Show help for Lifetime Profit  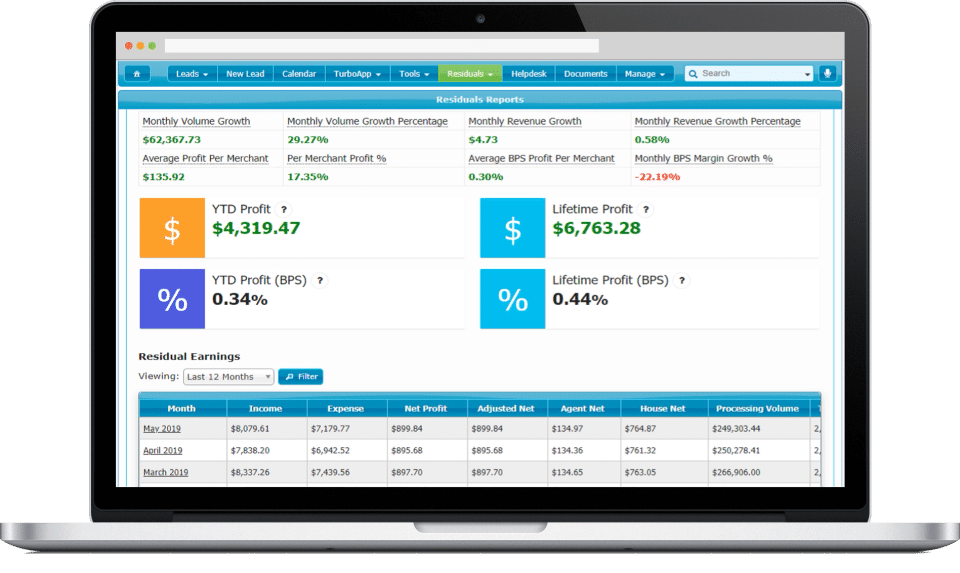(x=645, y=209)
